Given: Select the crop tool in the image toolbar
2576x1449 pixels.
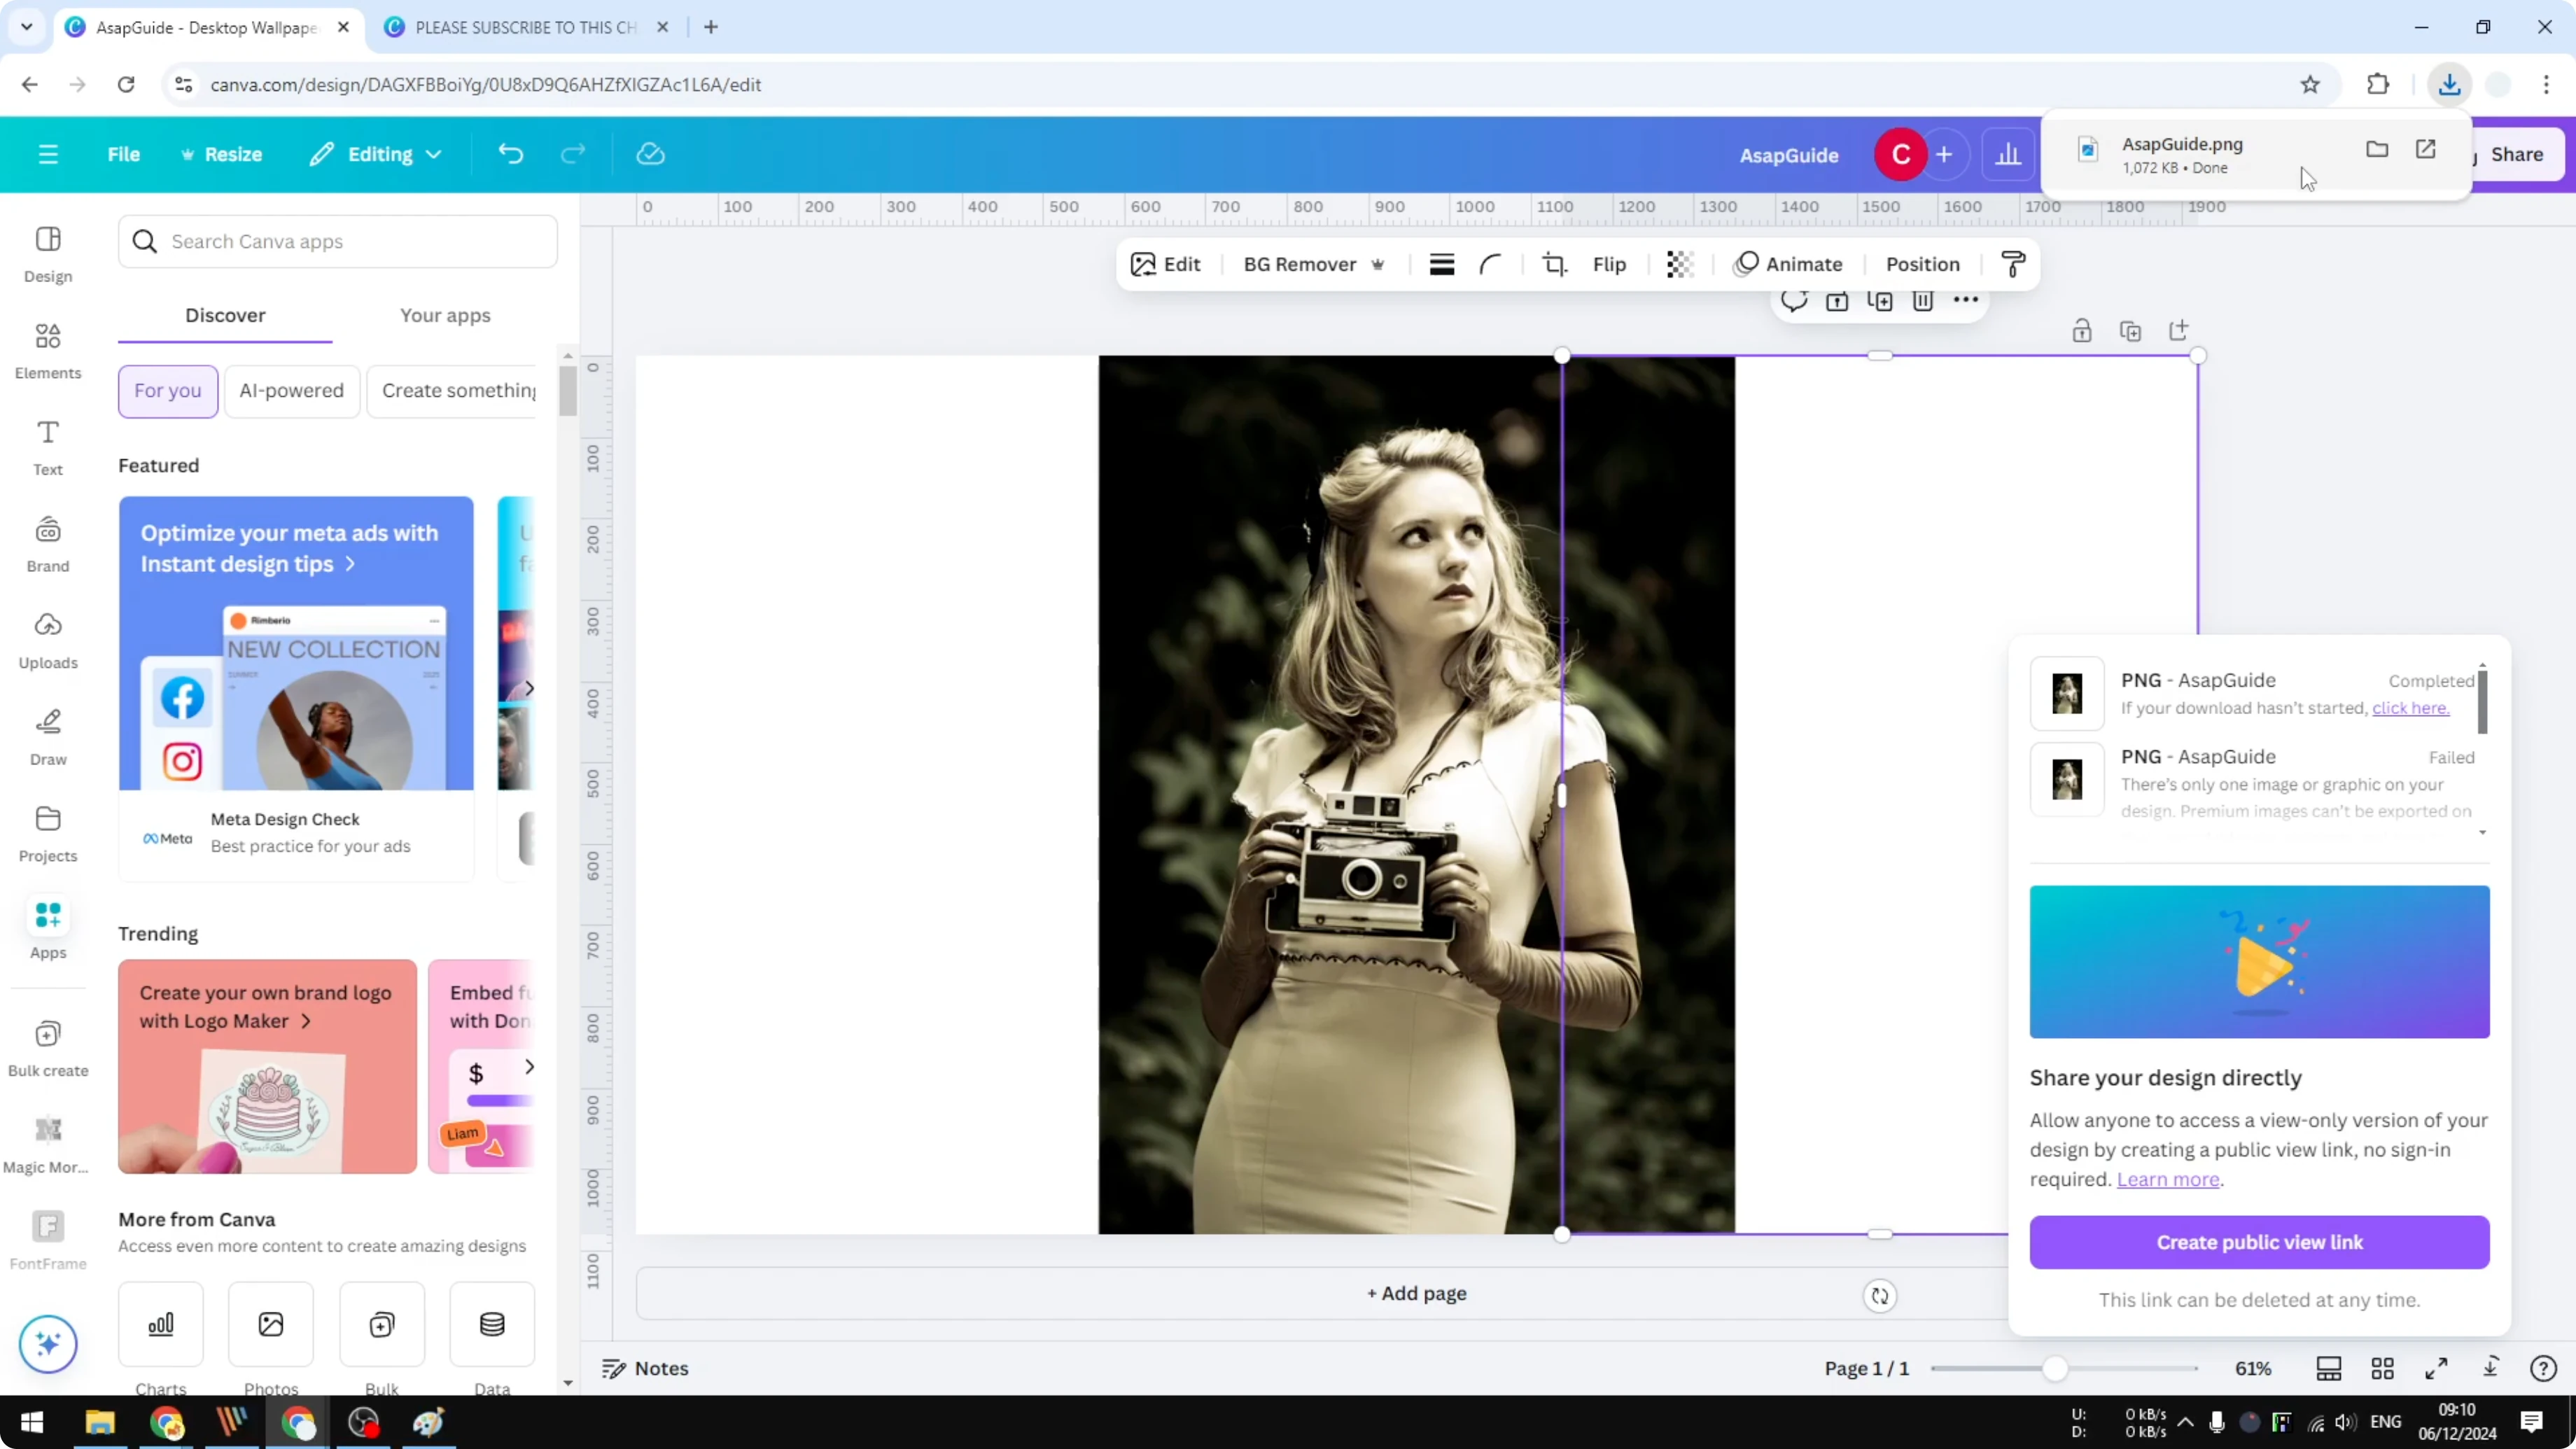Looking at the screenshot, I should pos(1554,264).
